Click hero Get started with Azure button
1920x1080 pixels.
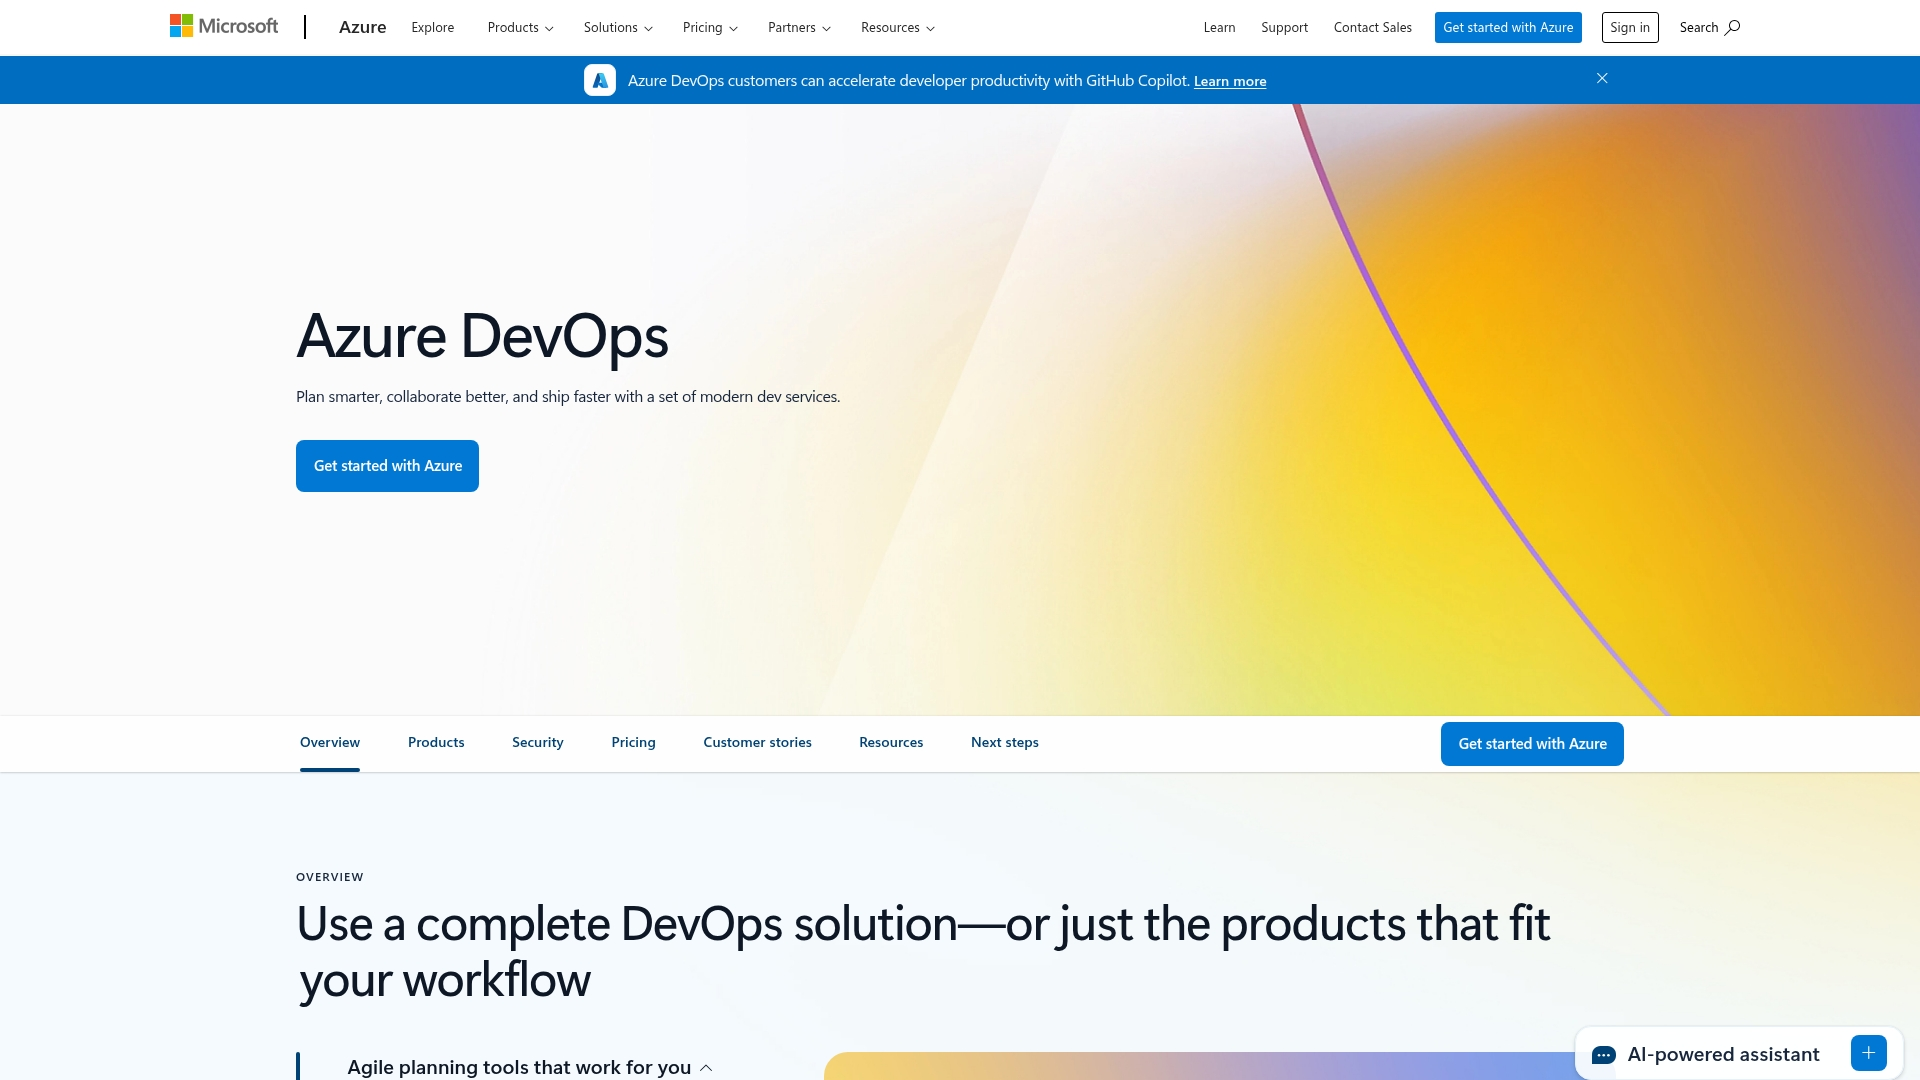click(x=387, y=466)
